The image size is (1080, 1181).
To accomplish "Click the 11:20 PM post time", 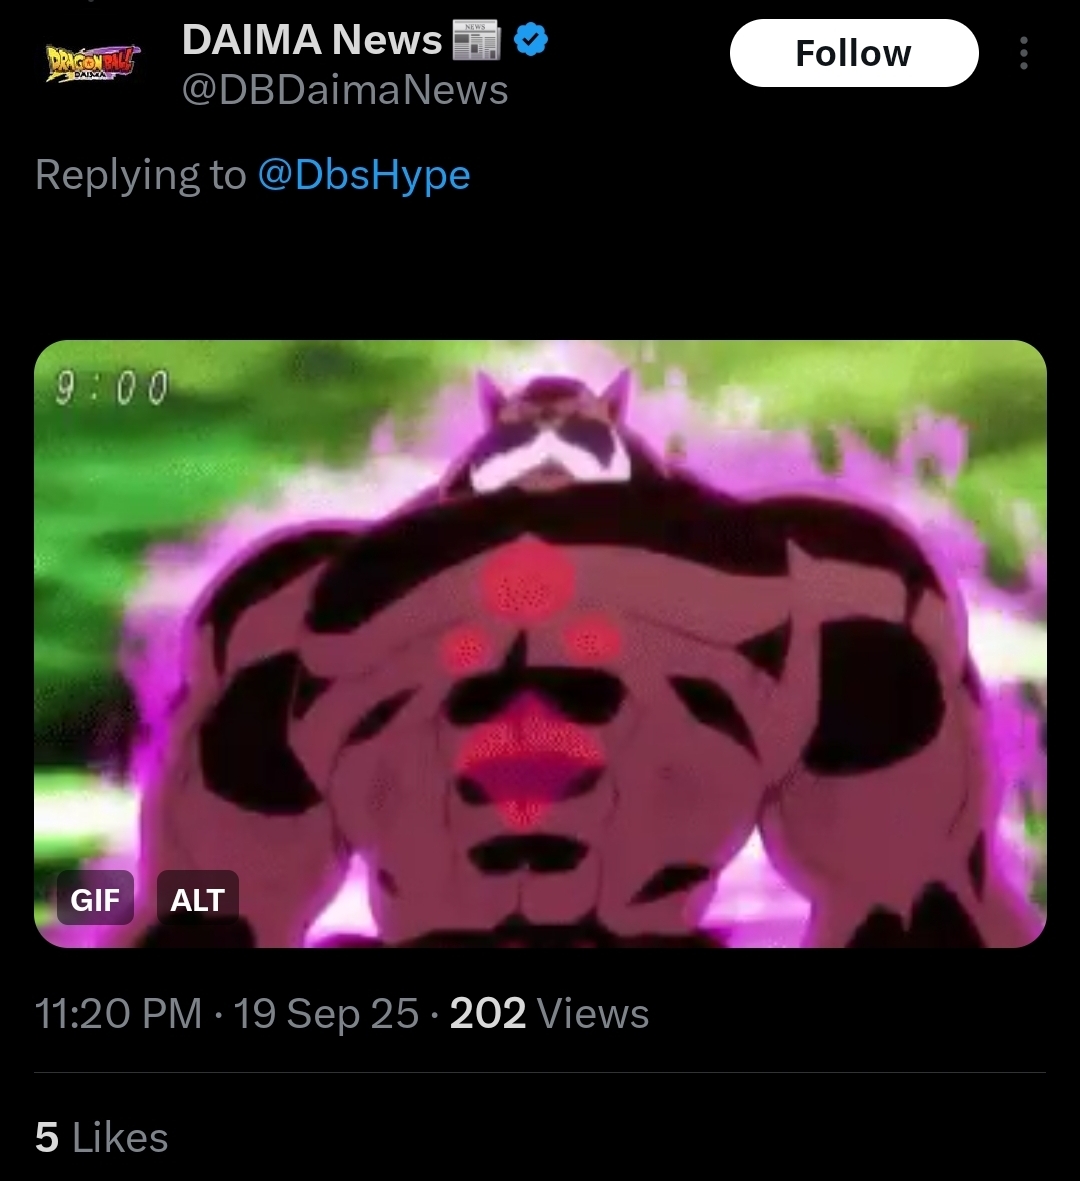I will (x=118, y=1013).
